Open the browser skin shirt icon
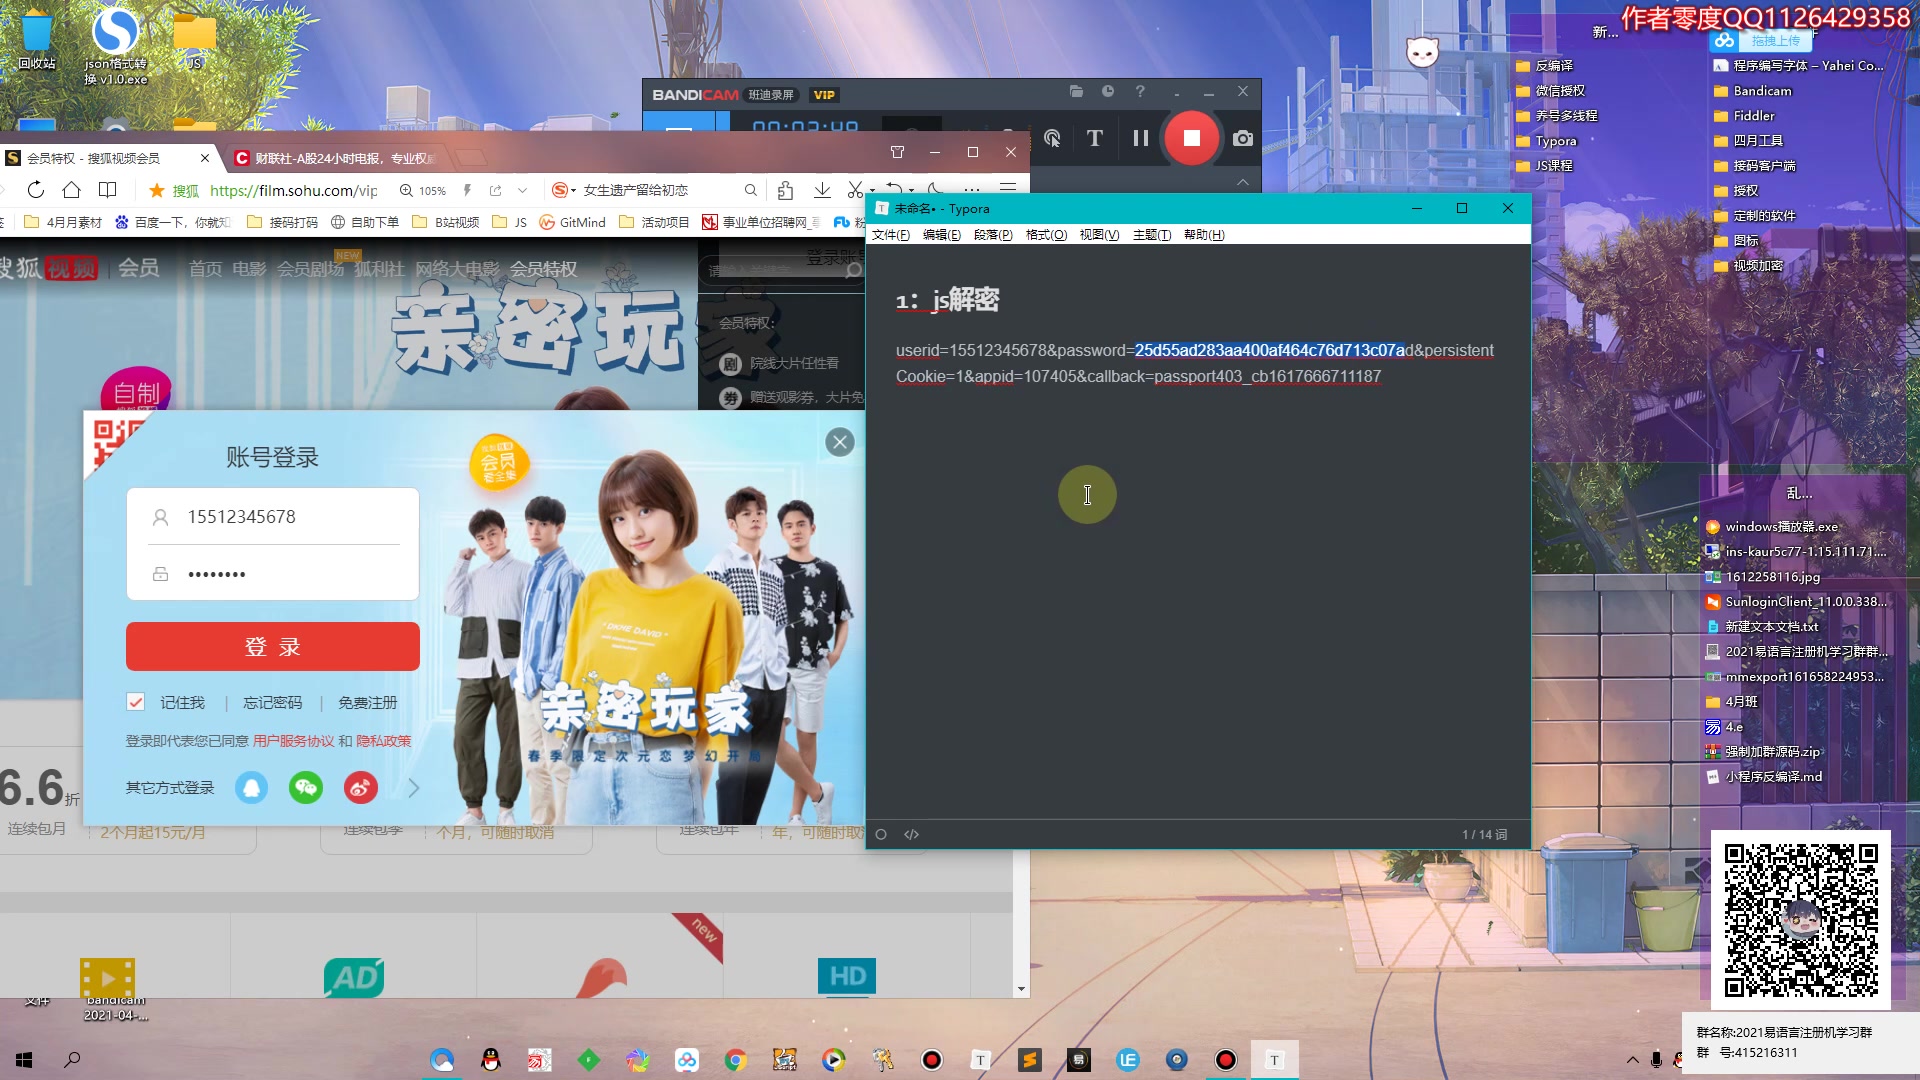 897,152
